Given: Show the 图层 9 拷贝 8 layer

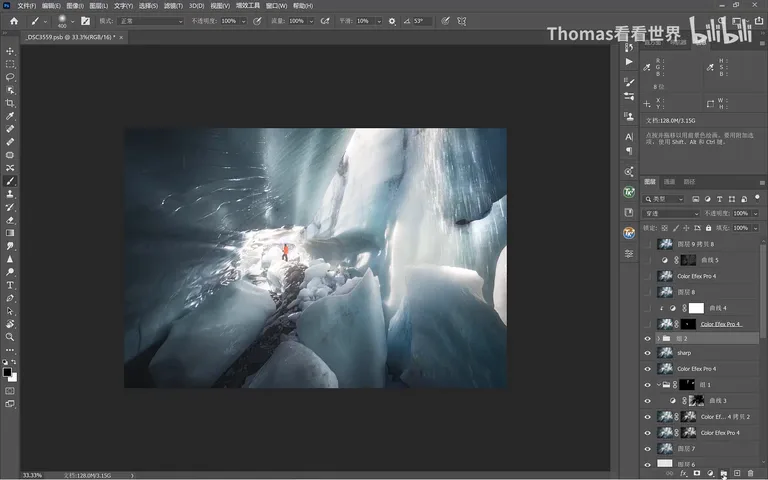Looking at the screenshot, I should click(648, 244).
